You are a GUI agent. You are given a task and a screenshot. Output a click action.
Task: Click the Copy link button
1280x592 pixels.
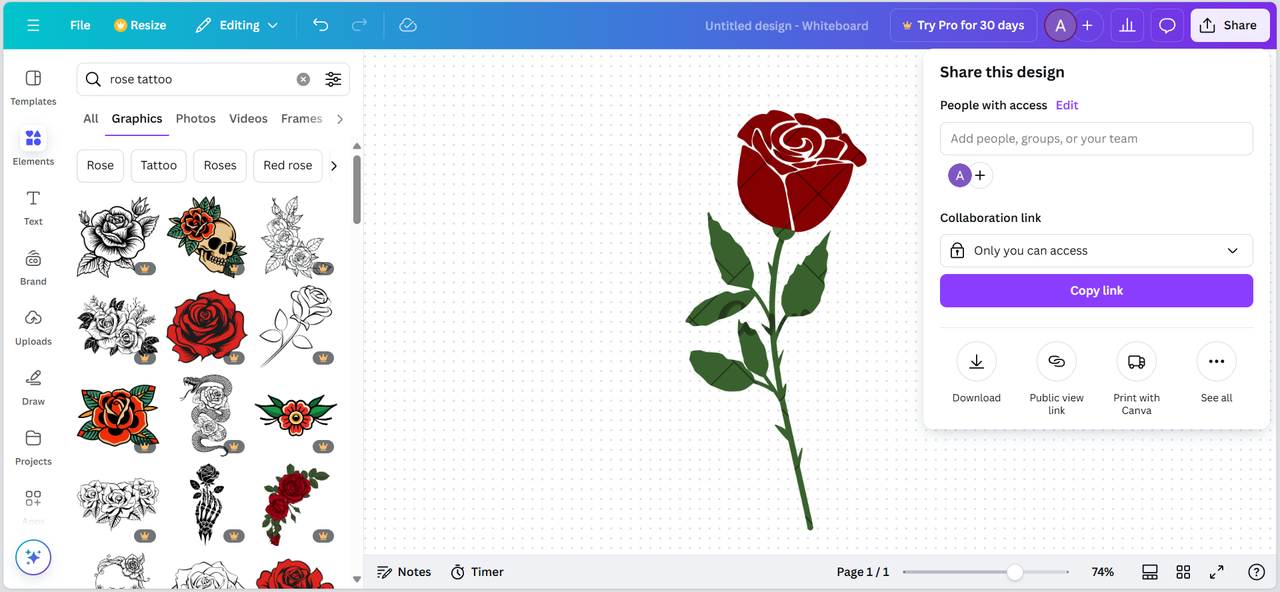click(x=1096, y=291)
